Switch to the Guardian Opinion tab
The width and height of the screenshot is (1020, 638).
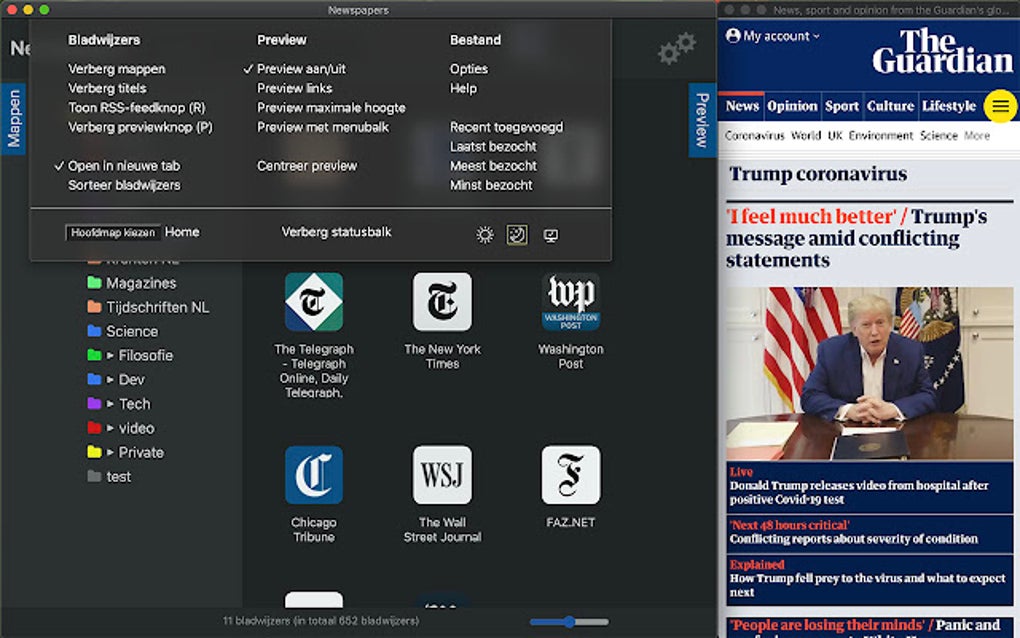pos(792,106)
